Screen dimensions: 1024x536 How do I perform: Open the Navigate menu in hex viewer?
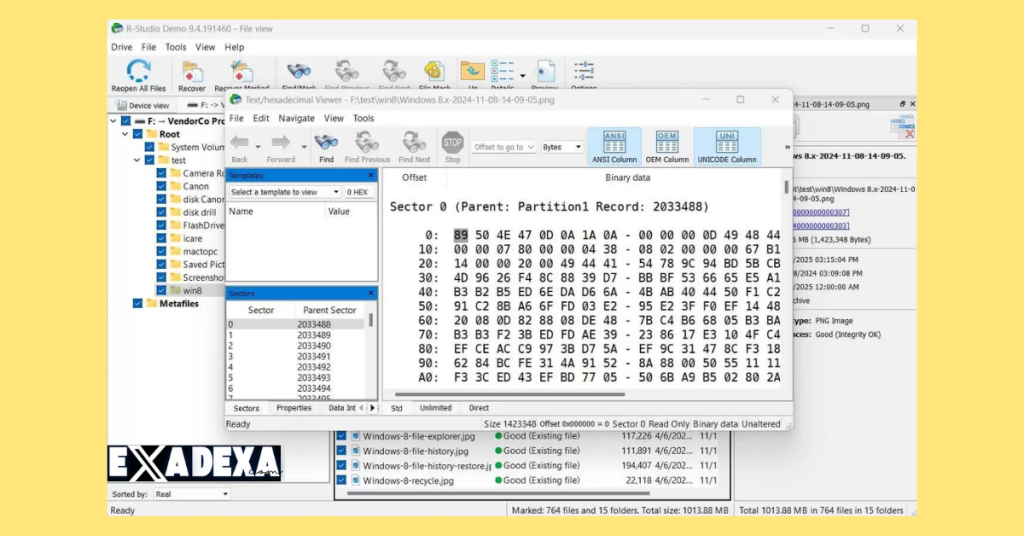coord(296,118)
